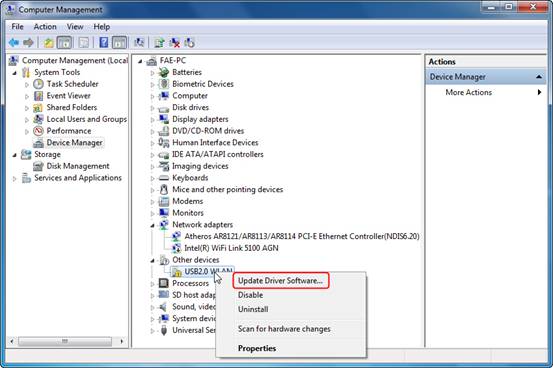Viewport: 553px width, 368px height.
Task: Click the Uninstall device red X toolbar icon
Action: [x=174, y=43]
